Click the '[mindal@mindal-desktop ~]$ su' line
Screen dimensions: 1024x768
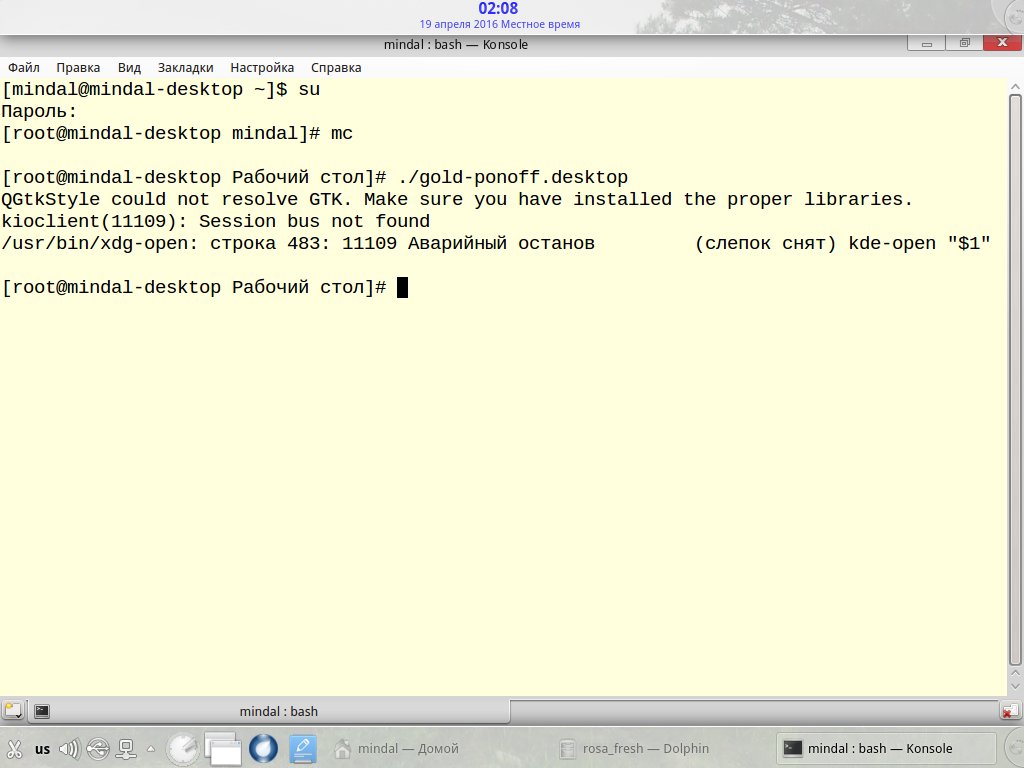pos(161,89)
